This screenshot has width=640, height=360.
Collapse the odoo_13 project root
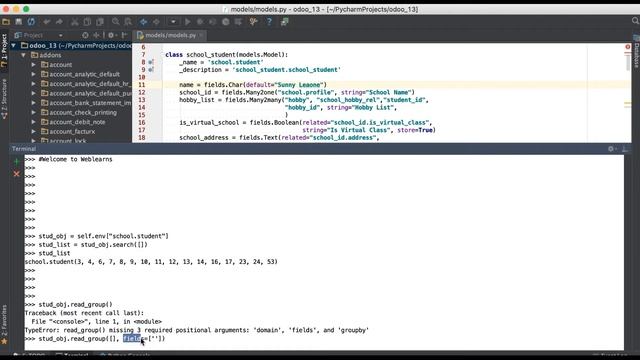coord(14,46)
